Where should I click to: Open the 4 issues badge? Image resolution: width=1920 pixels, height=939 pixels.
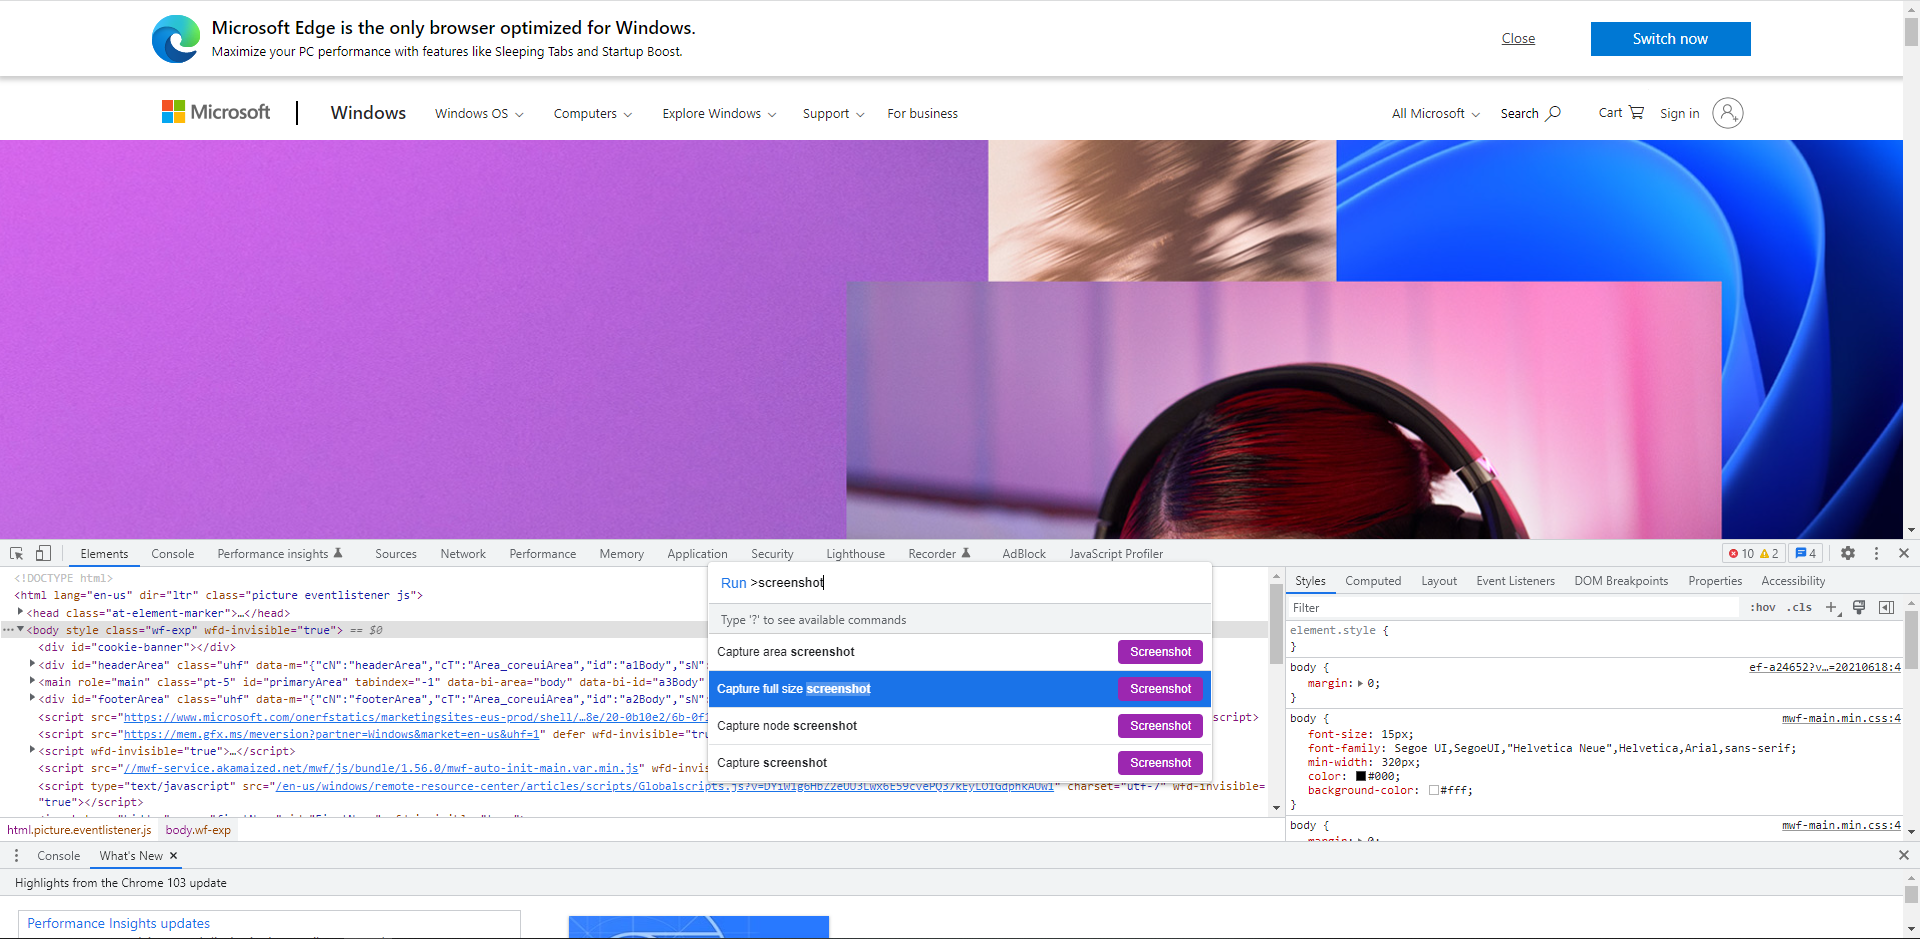coord(1806,553)
